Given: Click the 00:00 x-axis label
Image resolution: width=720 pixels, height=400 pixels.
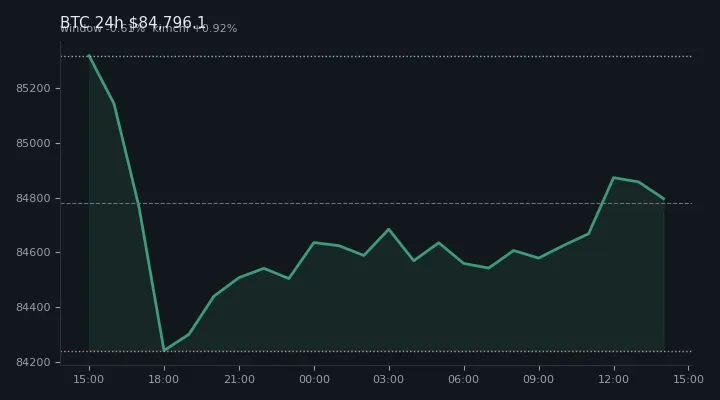Looking at the screenshot, I should click(x=314, y=379).
